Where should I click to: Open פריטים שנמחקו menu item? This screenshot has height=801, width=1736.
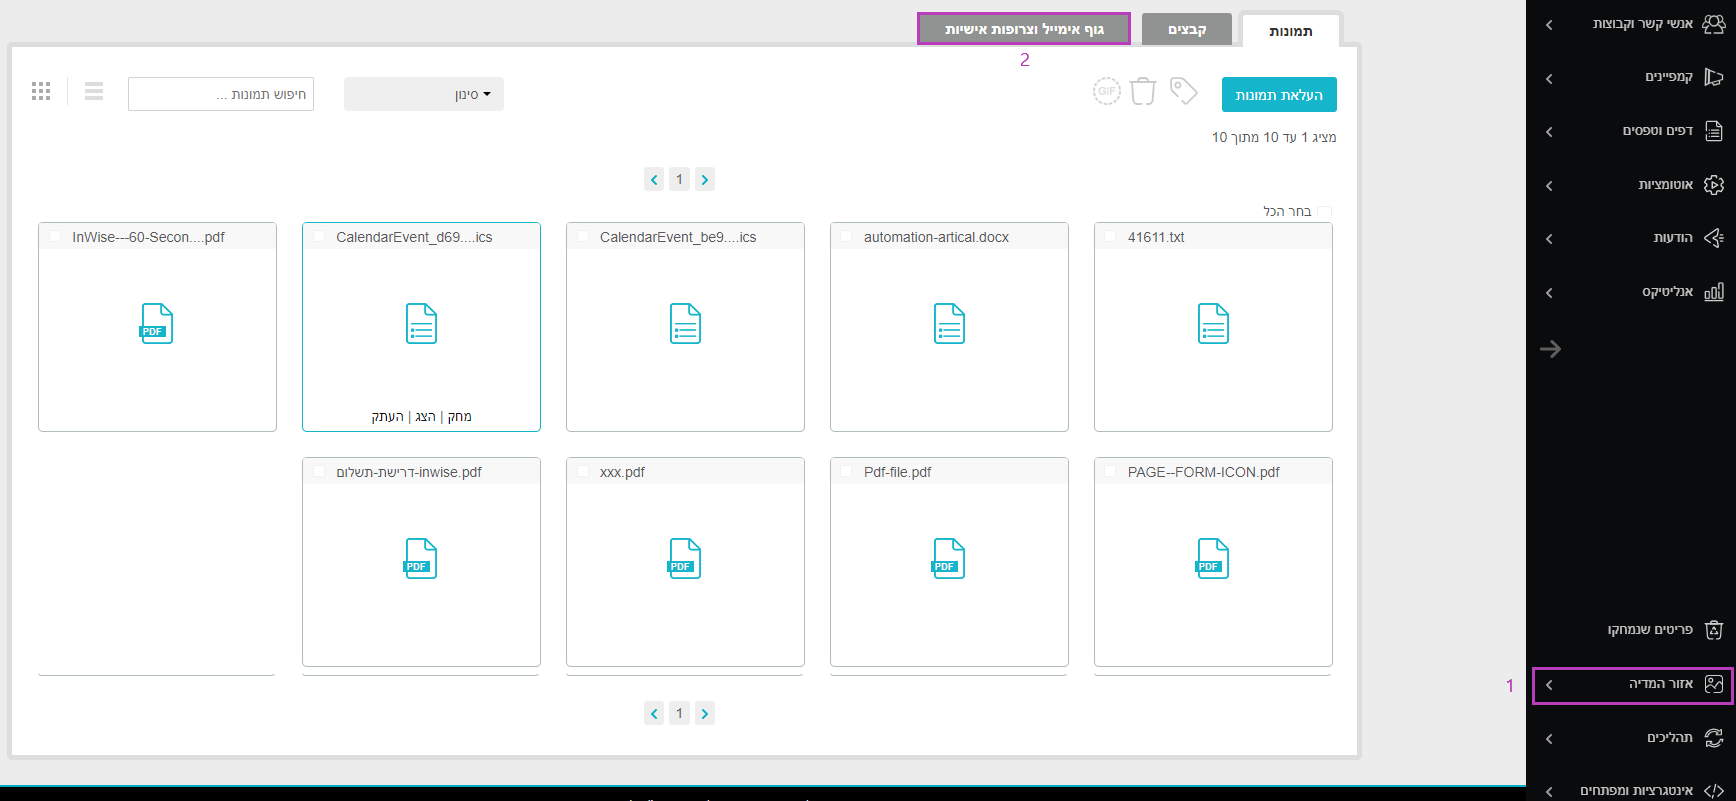(x=1650, y=630)
